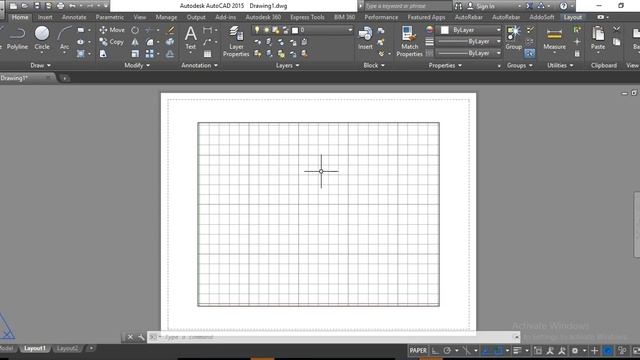
Task: Open Layer Properties manager
Action: pos(236,41)
